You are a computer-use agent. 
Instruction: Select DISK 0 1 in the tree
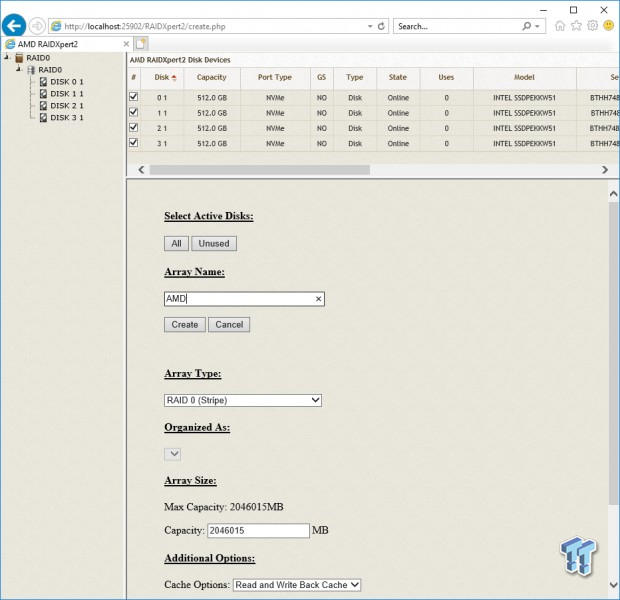[x=66, y=82]
